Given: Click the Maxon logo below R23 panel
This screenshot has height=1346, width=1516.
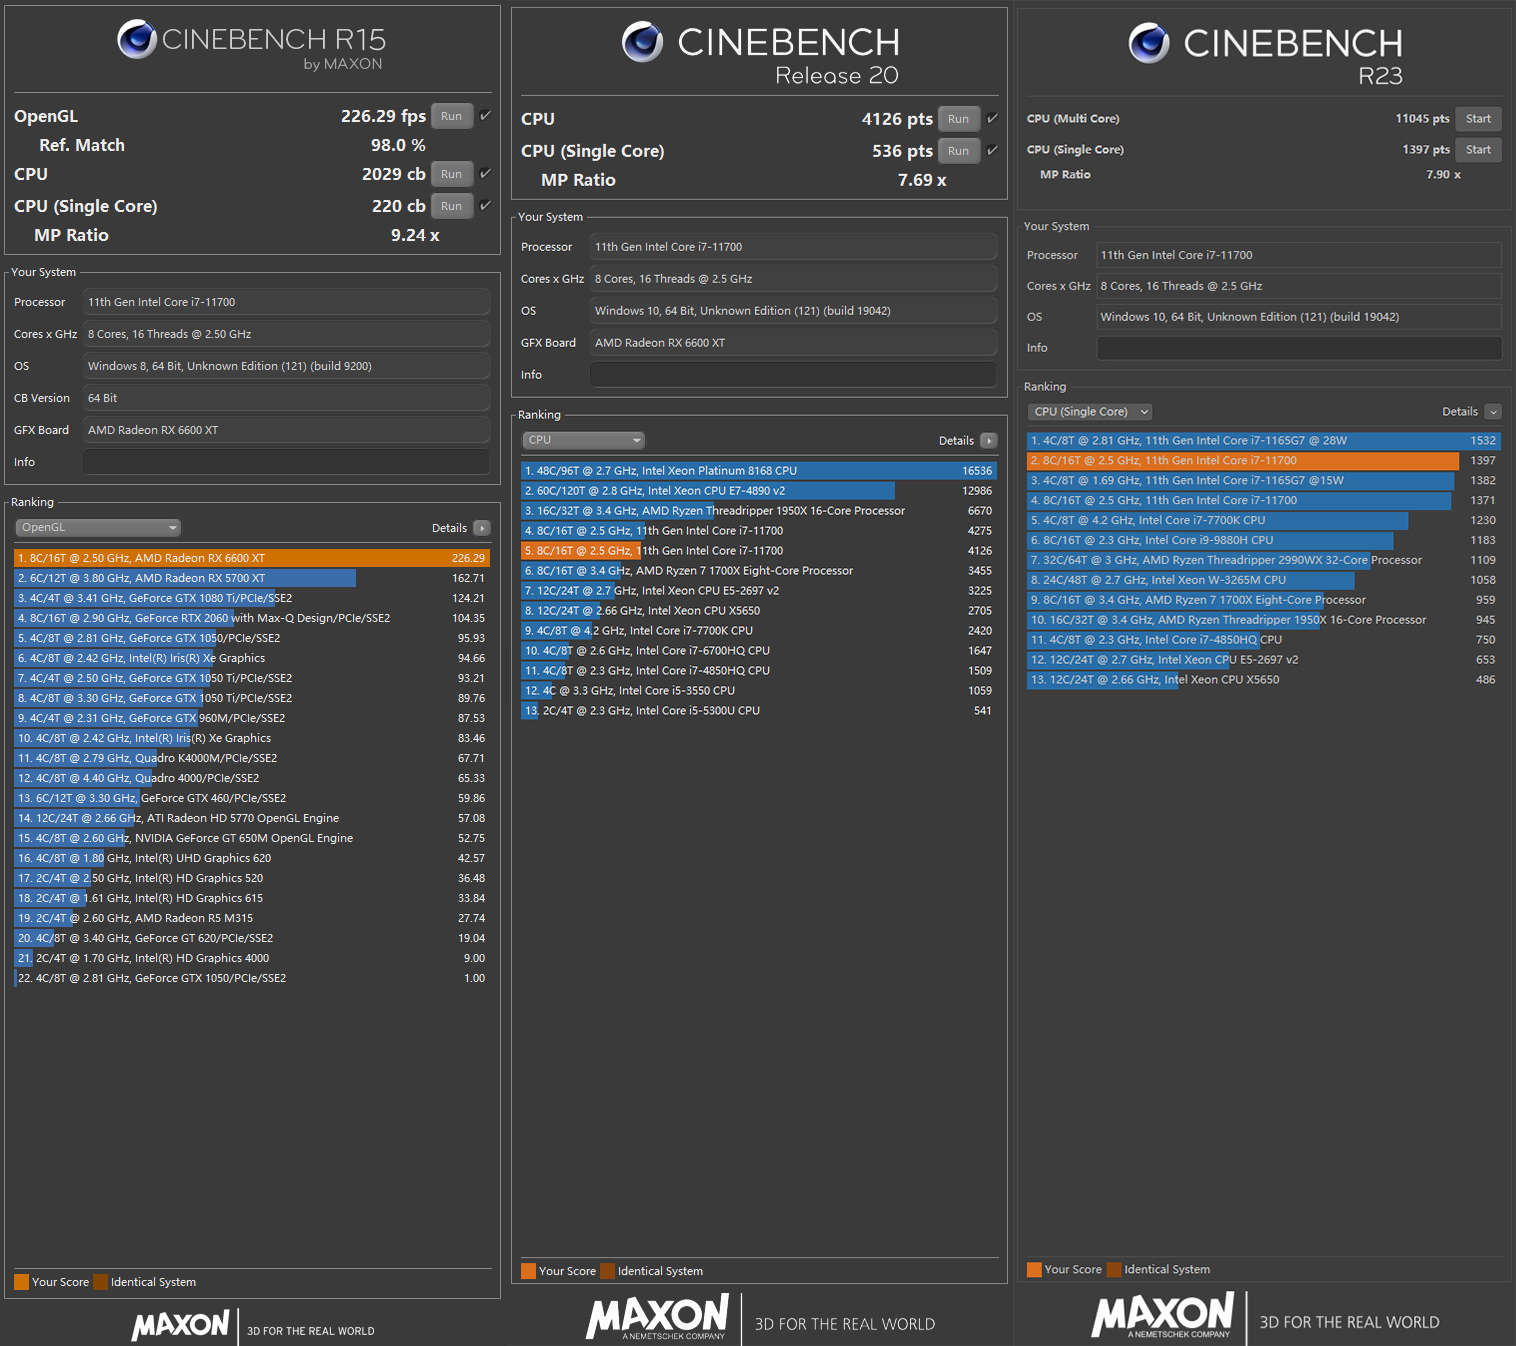Looking at the screenshot, I should (1163, 1315).
